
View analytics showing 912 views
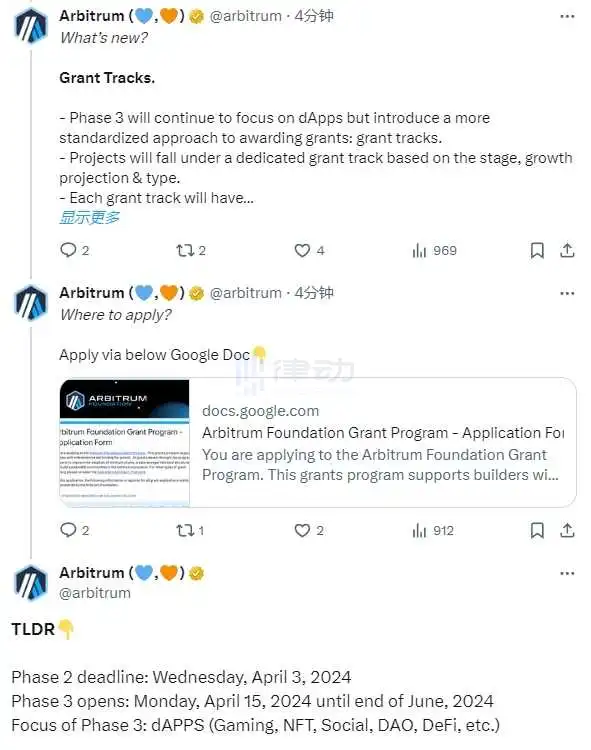coord(433,530)
